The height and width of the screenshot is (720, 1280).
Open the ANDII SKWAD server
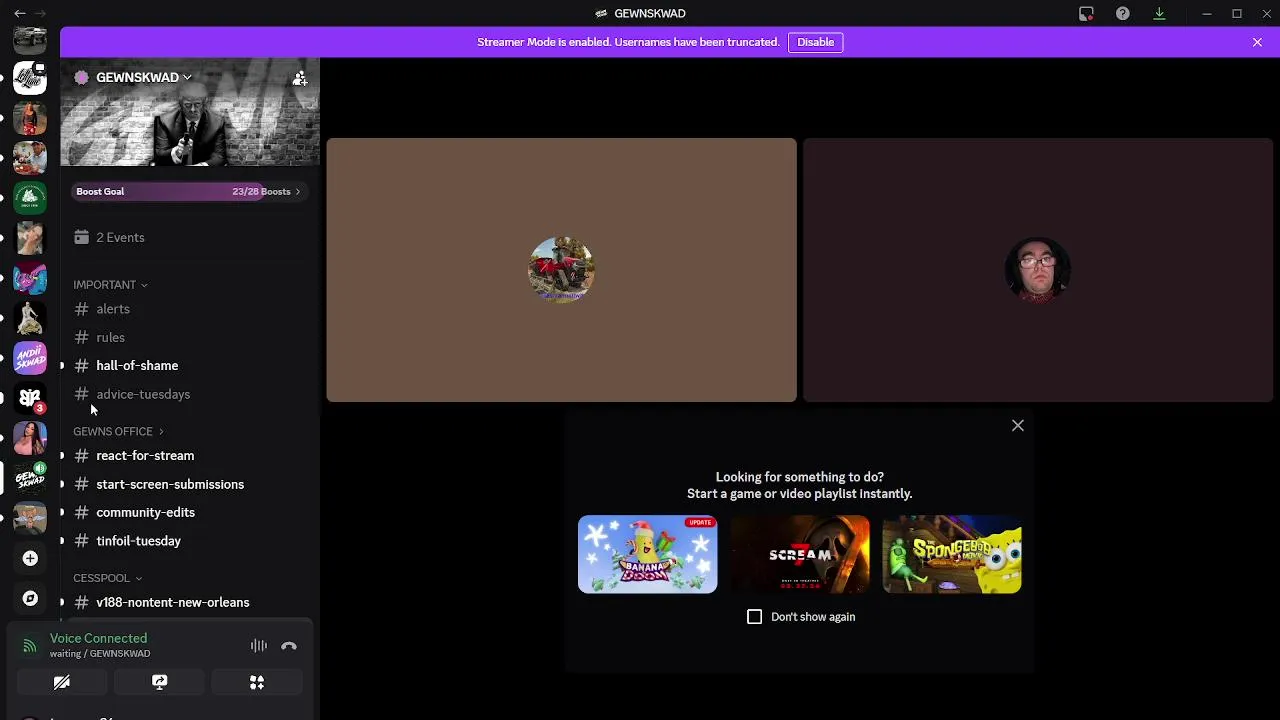[30, 358]
